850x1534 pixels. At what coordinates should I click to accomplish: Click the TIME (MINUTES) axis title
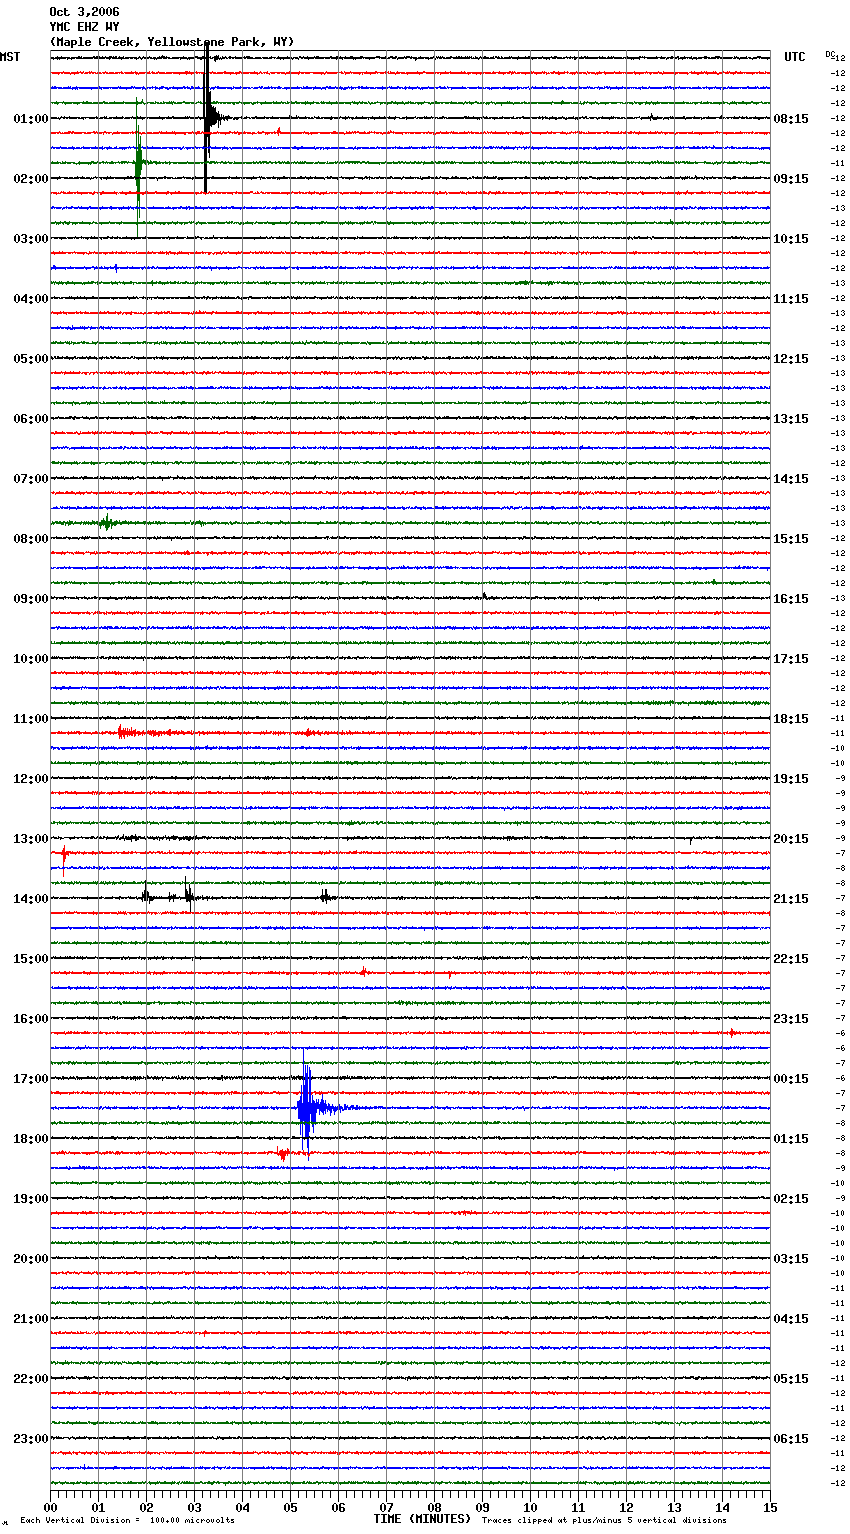coord(422,1519)
